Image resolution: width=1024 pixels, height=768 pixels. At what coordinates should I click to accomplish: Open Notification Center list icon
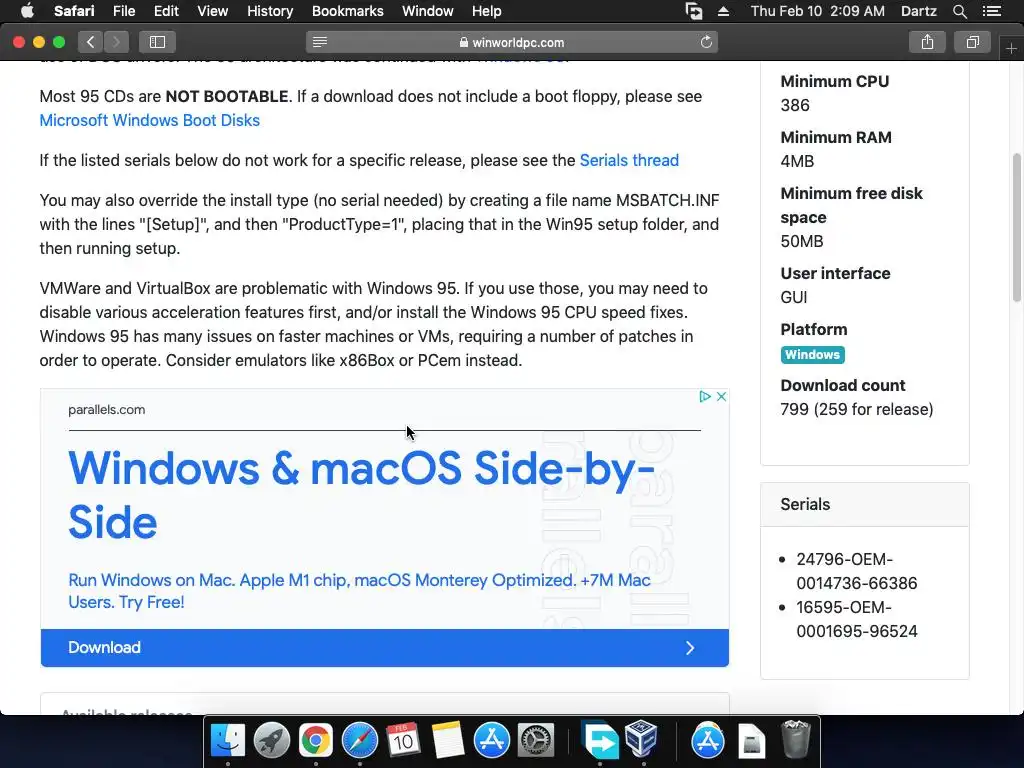[991, 11]
